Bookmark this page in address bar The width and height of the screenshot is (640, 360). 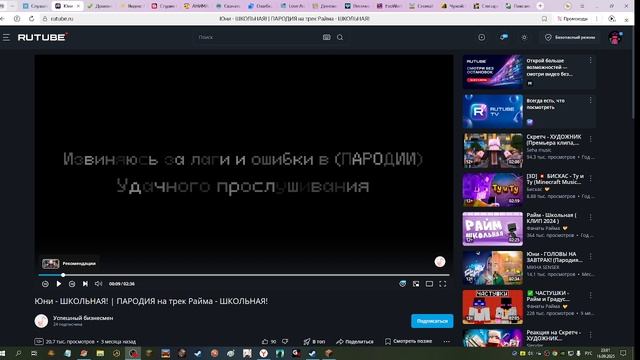coord(544,19)
